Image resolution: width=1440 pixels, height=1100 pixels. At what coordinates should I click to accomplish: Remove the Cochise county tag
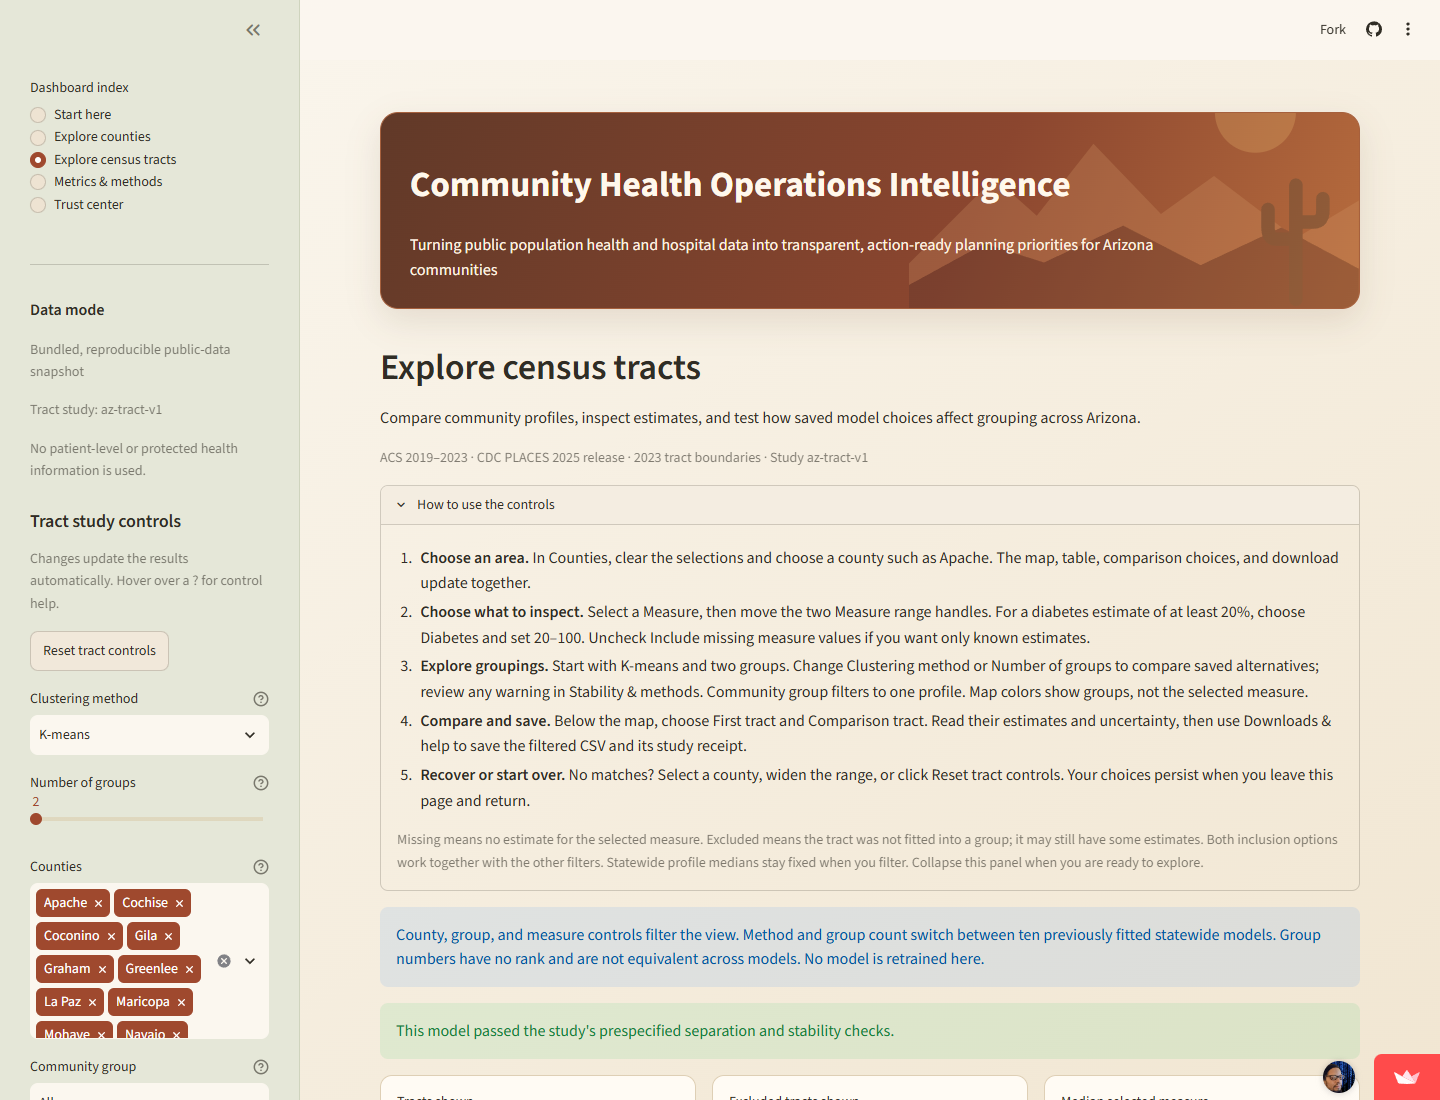179,903
